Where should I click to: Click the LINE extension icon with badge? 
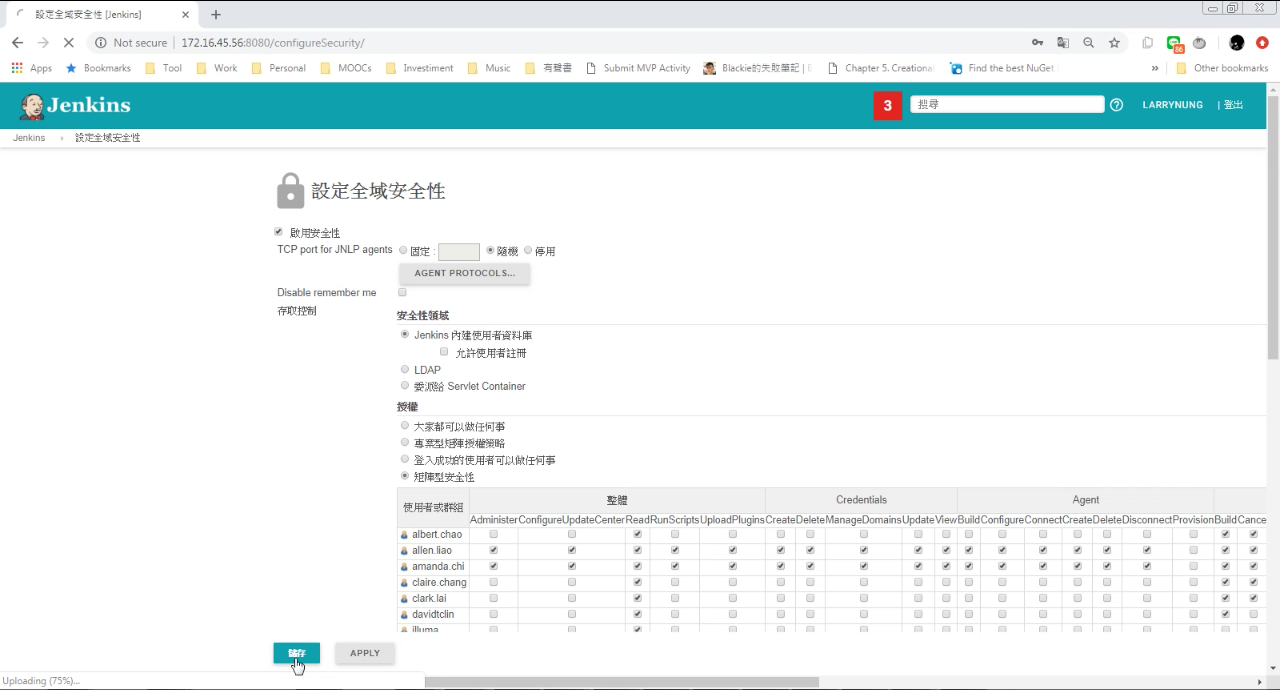pos(1175,44)
